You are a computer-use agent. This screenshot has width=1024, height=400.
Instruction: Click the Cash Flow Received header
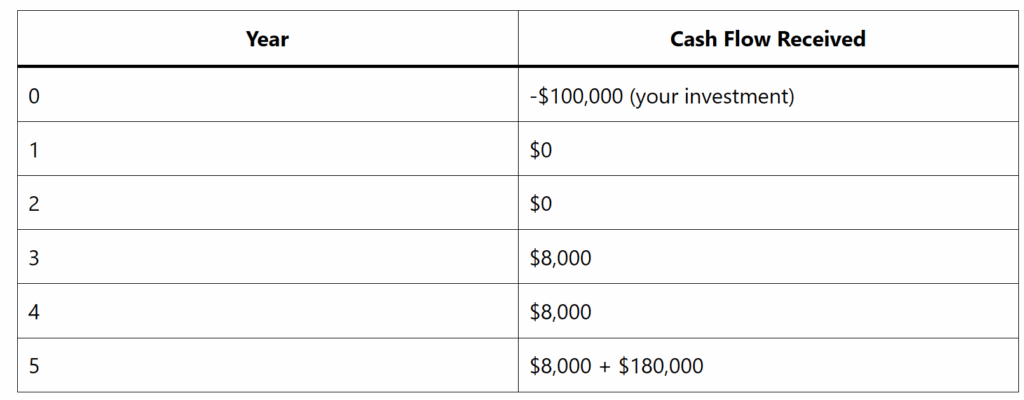coord(767,39)
